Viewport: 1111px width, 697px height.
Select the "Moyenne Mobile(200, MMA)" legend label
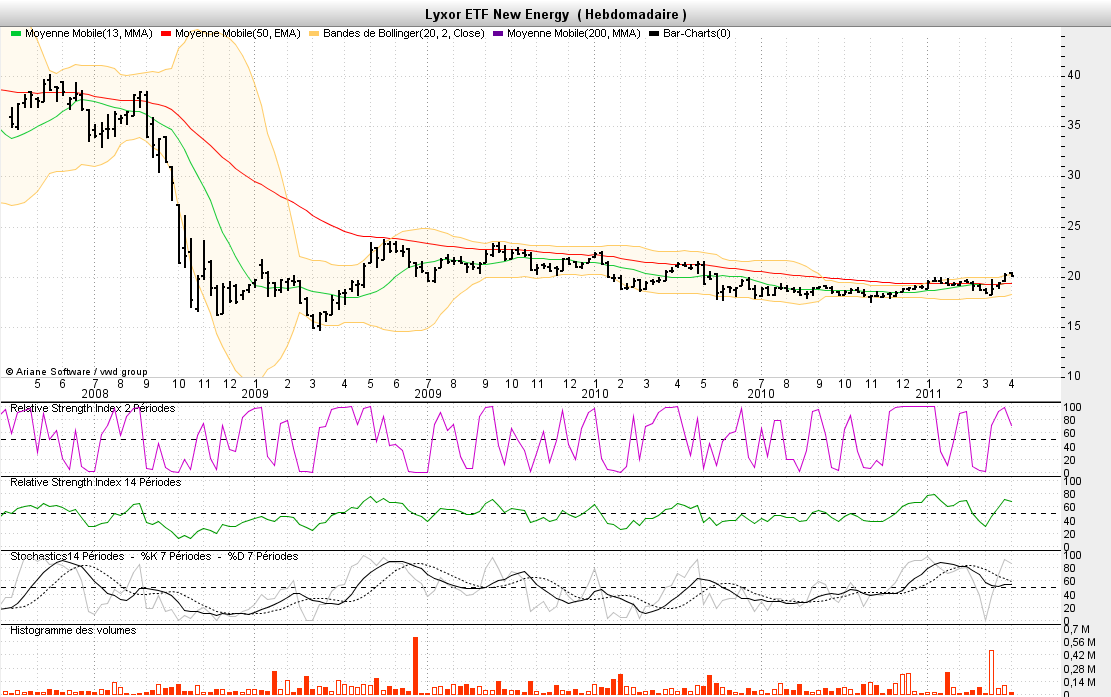pyautogui.click(x=574, y=33)
